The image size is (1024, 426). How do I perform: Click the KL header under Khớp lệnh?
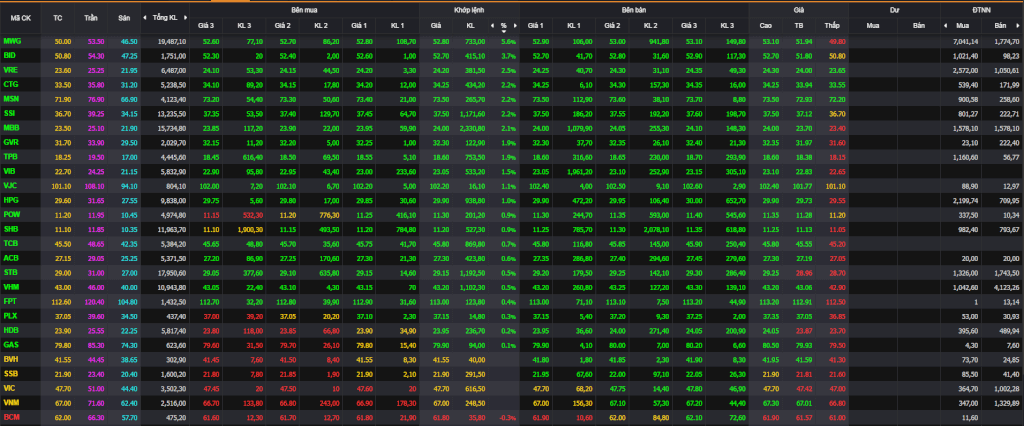470,25
